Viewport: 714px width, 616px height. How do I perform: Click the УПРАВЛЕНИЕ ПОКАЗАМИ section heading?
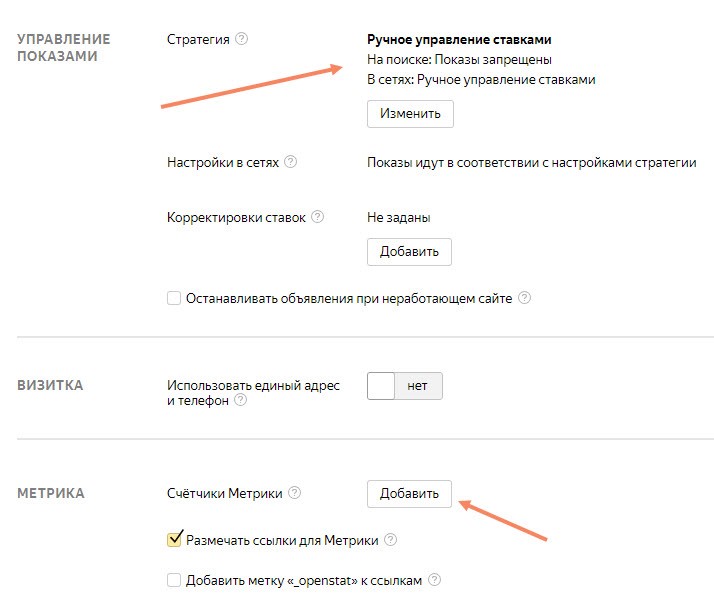64,48
